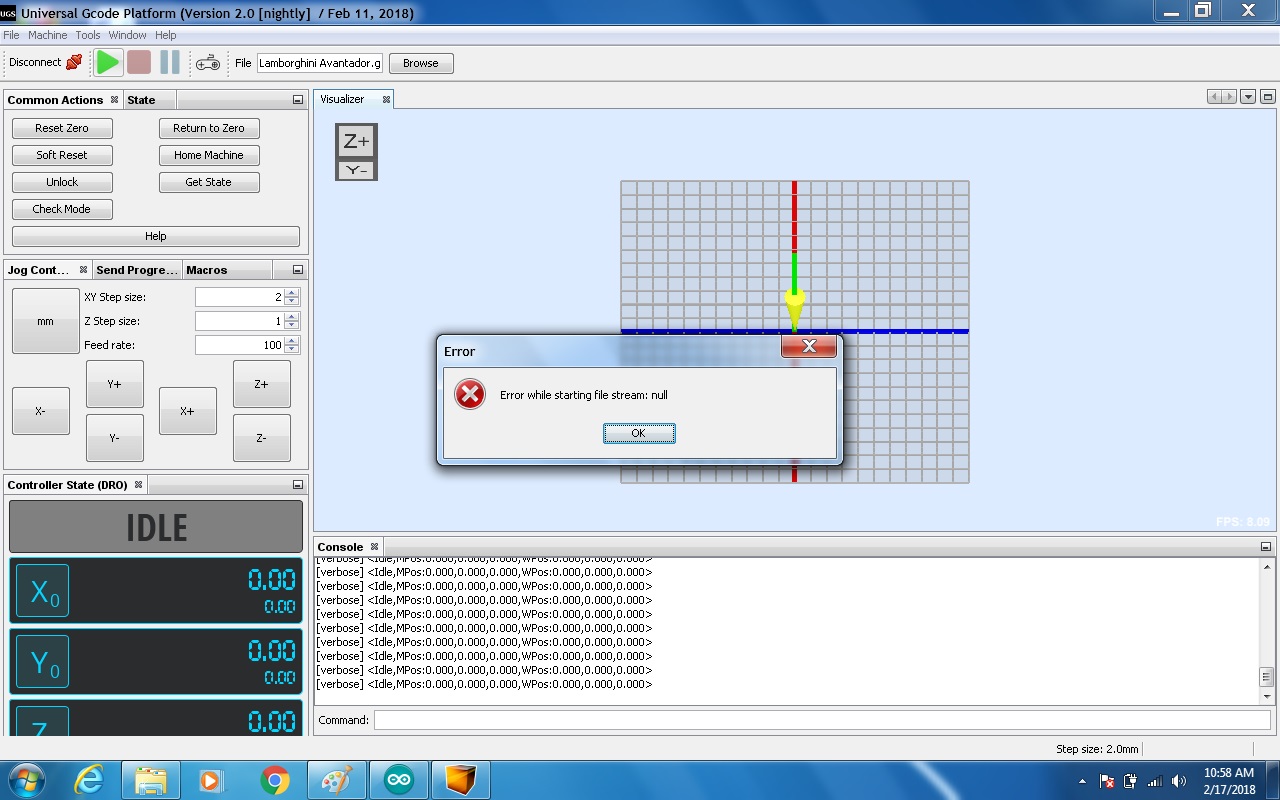Dismiss the file stream error by clicking OK
The image size is (1280, 800).
pyautogui.click(x=639, y=432)
